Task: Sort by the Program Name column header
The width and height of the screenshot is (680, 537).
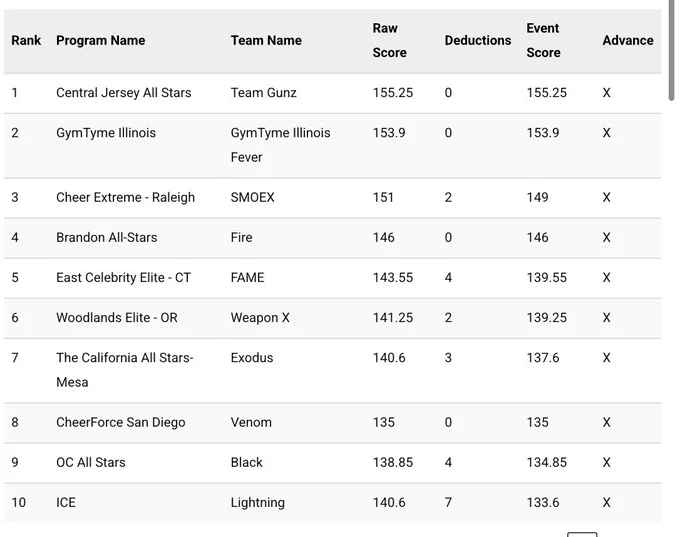Action: 101,40
